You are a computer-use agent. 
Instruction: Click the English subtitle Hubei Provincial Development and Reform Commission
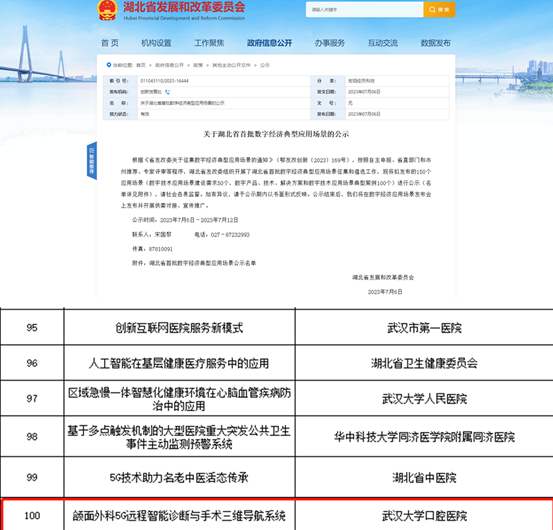[184, 18]
